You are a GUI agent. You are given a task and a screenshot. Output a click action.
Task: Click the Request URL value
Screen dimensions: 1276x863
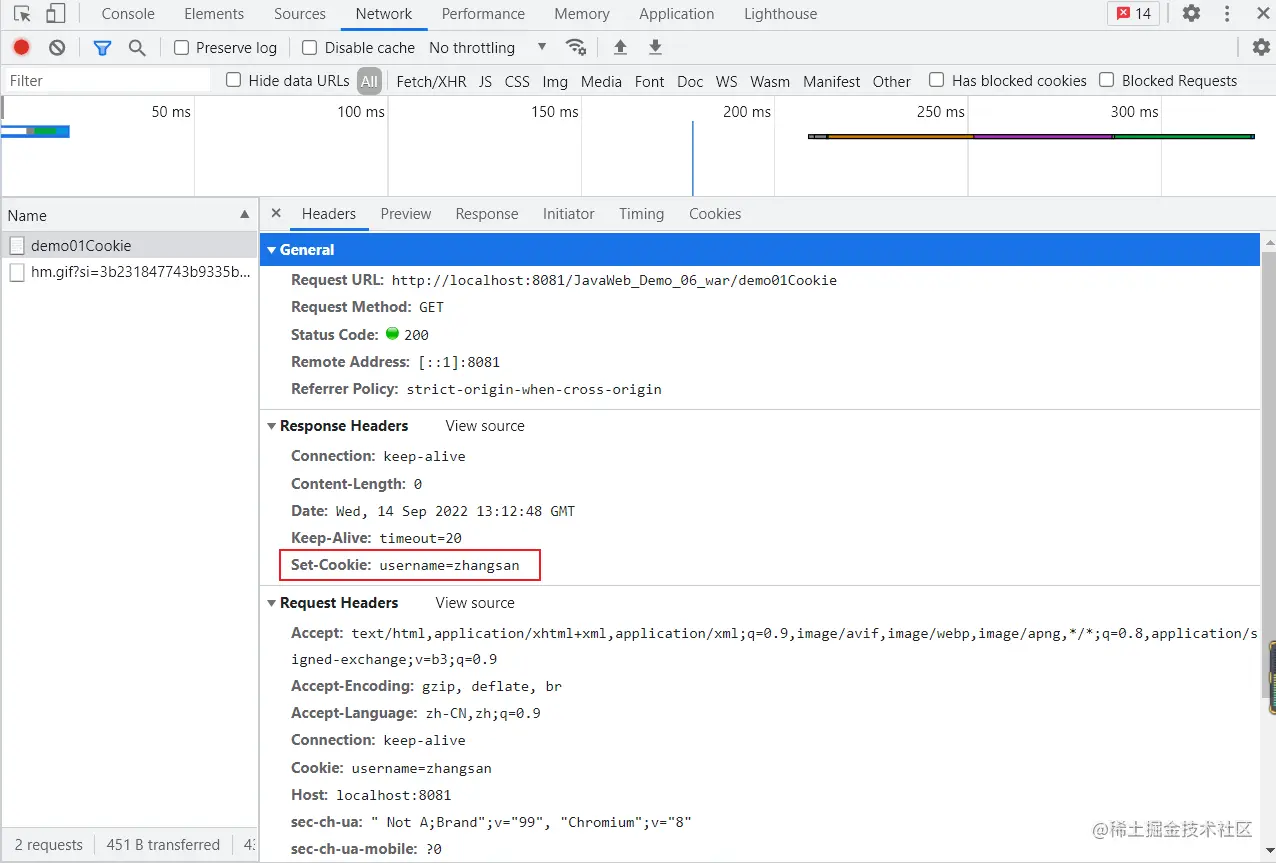pyautogui.click(x=614, y=280)
